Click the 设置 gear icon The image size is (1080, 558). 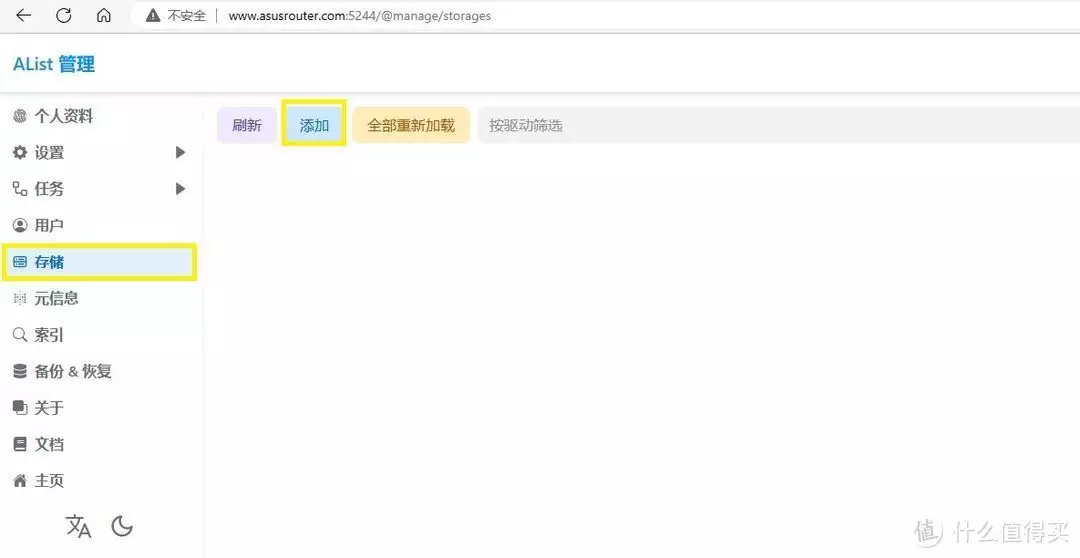point(20,152)
